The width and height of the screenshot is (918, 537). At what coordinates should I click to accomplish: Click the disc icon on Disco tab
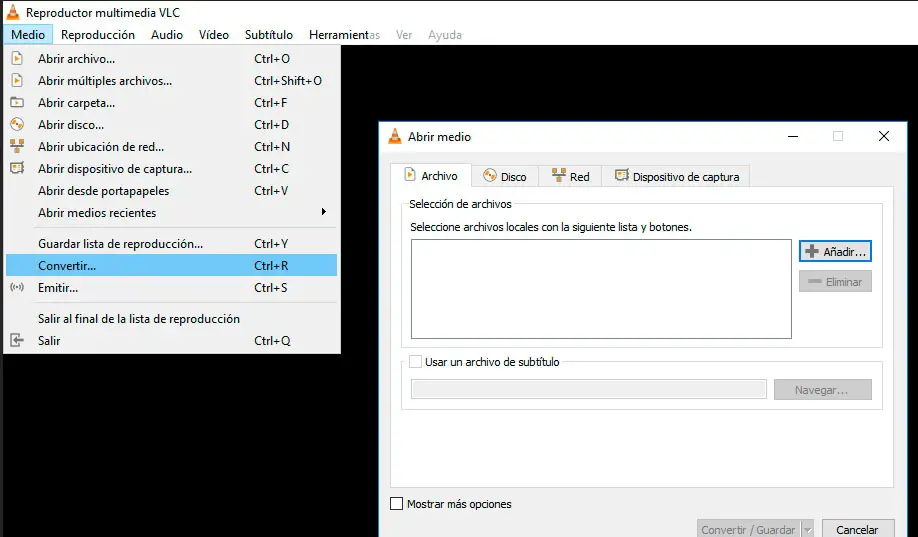click(x=489, y=176)
